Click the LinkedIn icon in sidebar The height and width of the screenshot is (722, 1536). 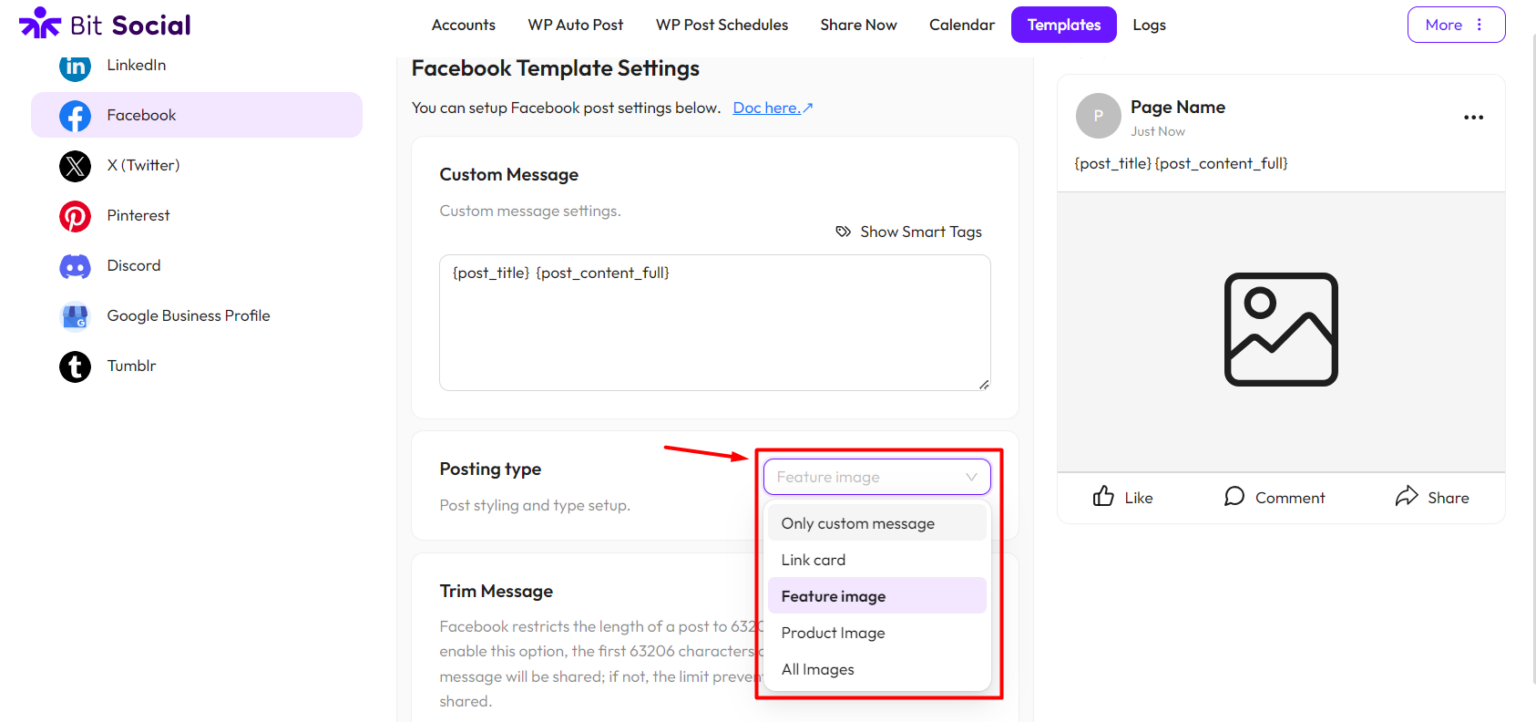[x=75, y=66]
